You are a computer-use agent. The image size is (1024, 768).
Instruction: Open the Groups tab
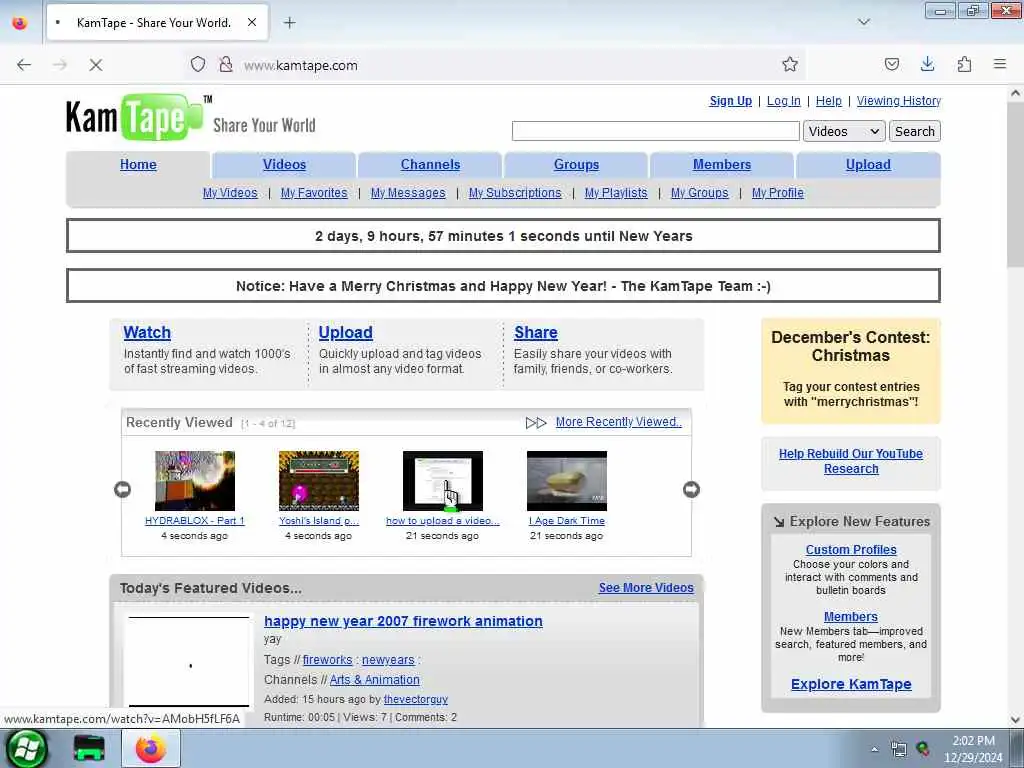[576, 165]
